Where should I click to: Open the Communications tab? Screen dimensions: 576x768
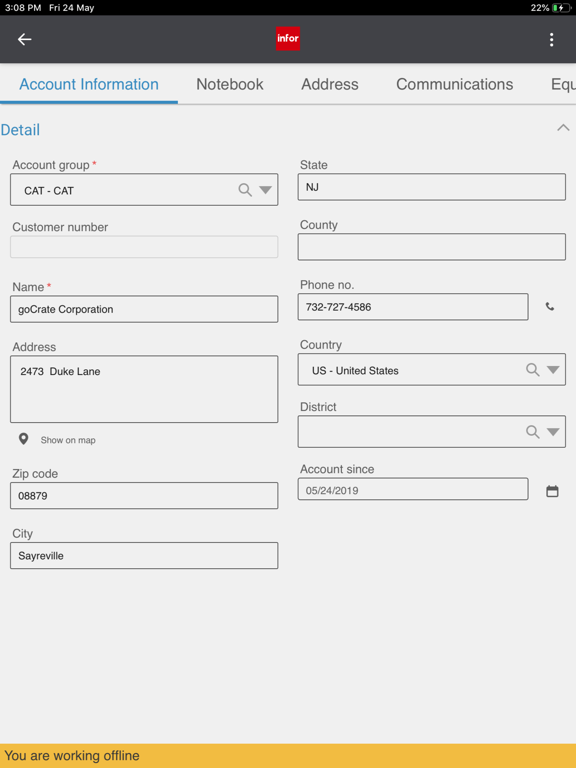455,84
